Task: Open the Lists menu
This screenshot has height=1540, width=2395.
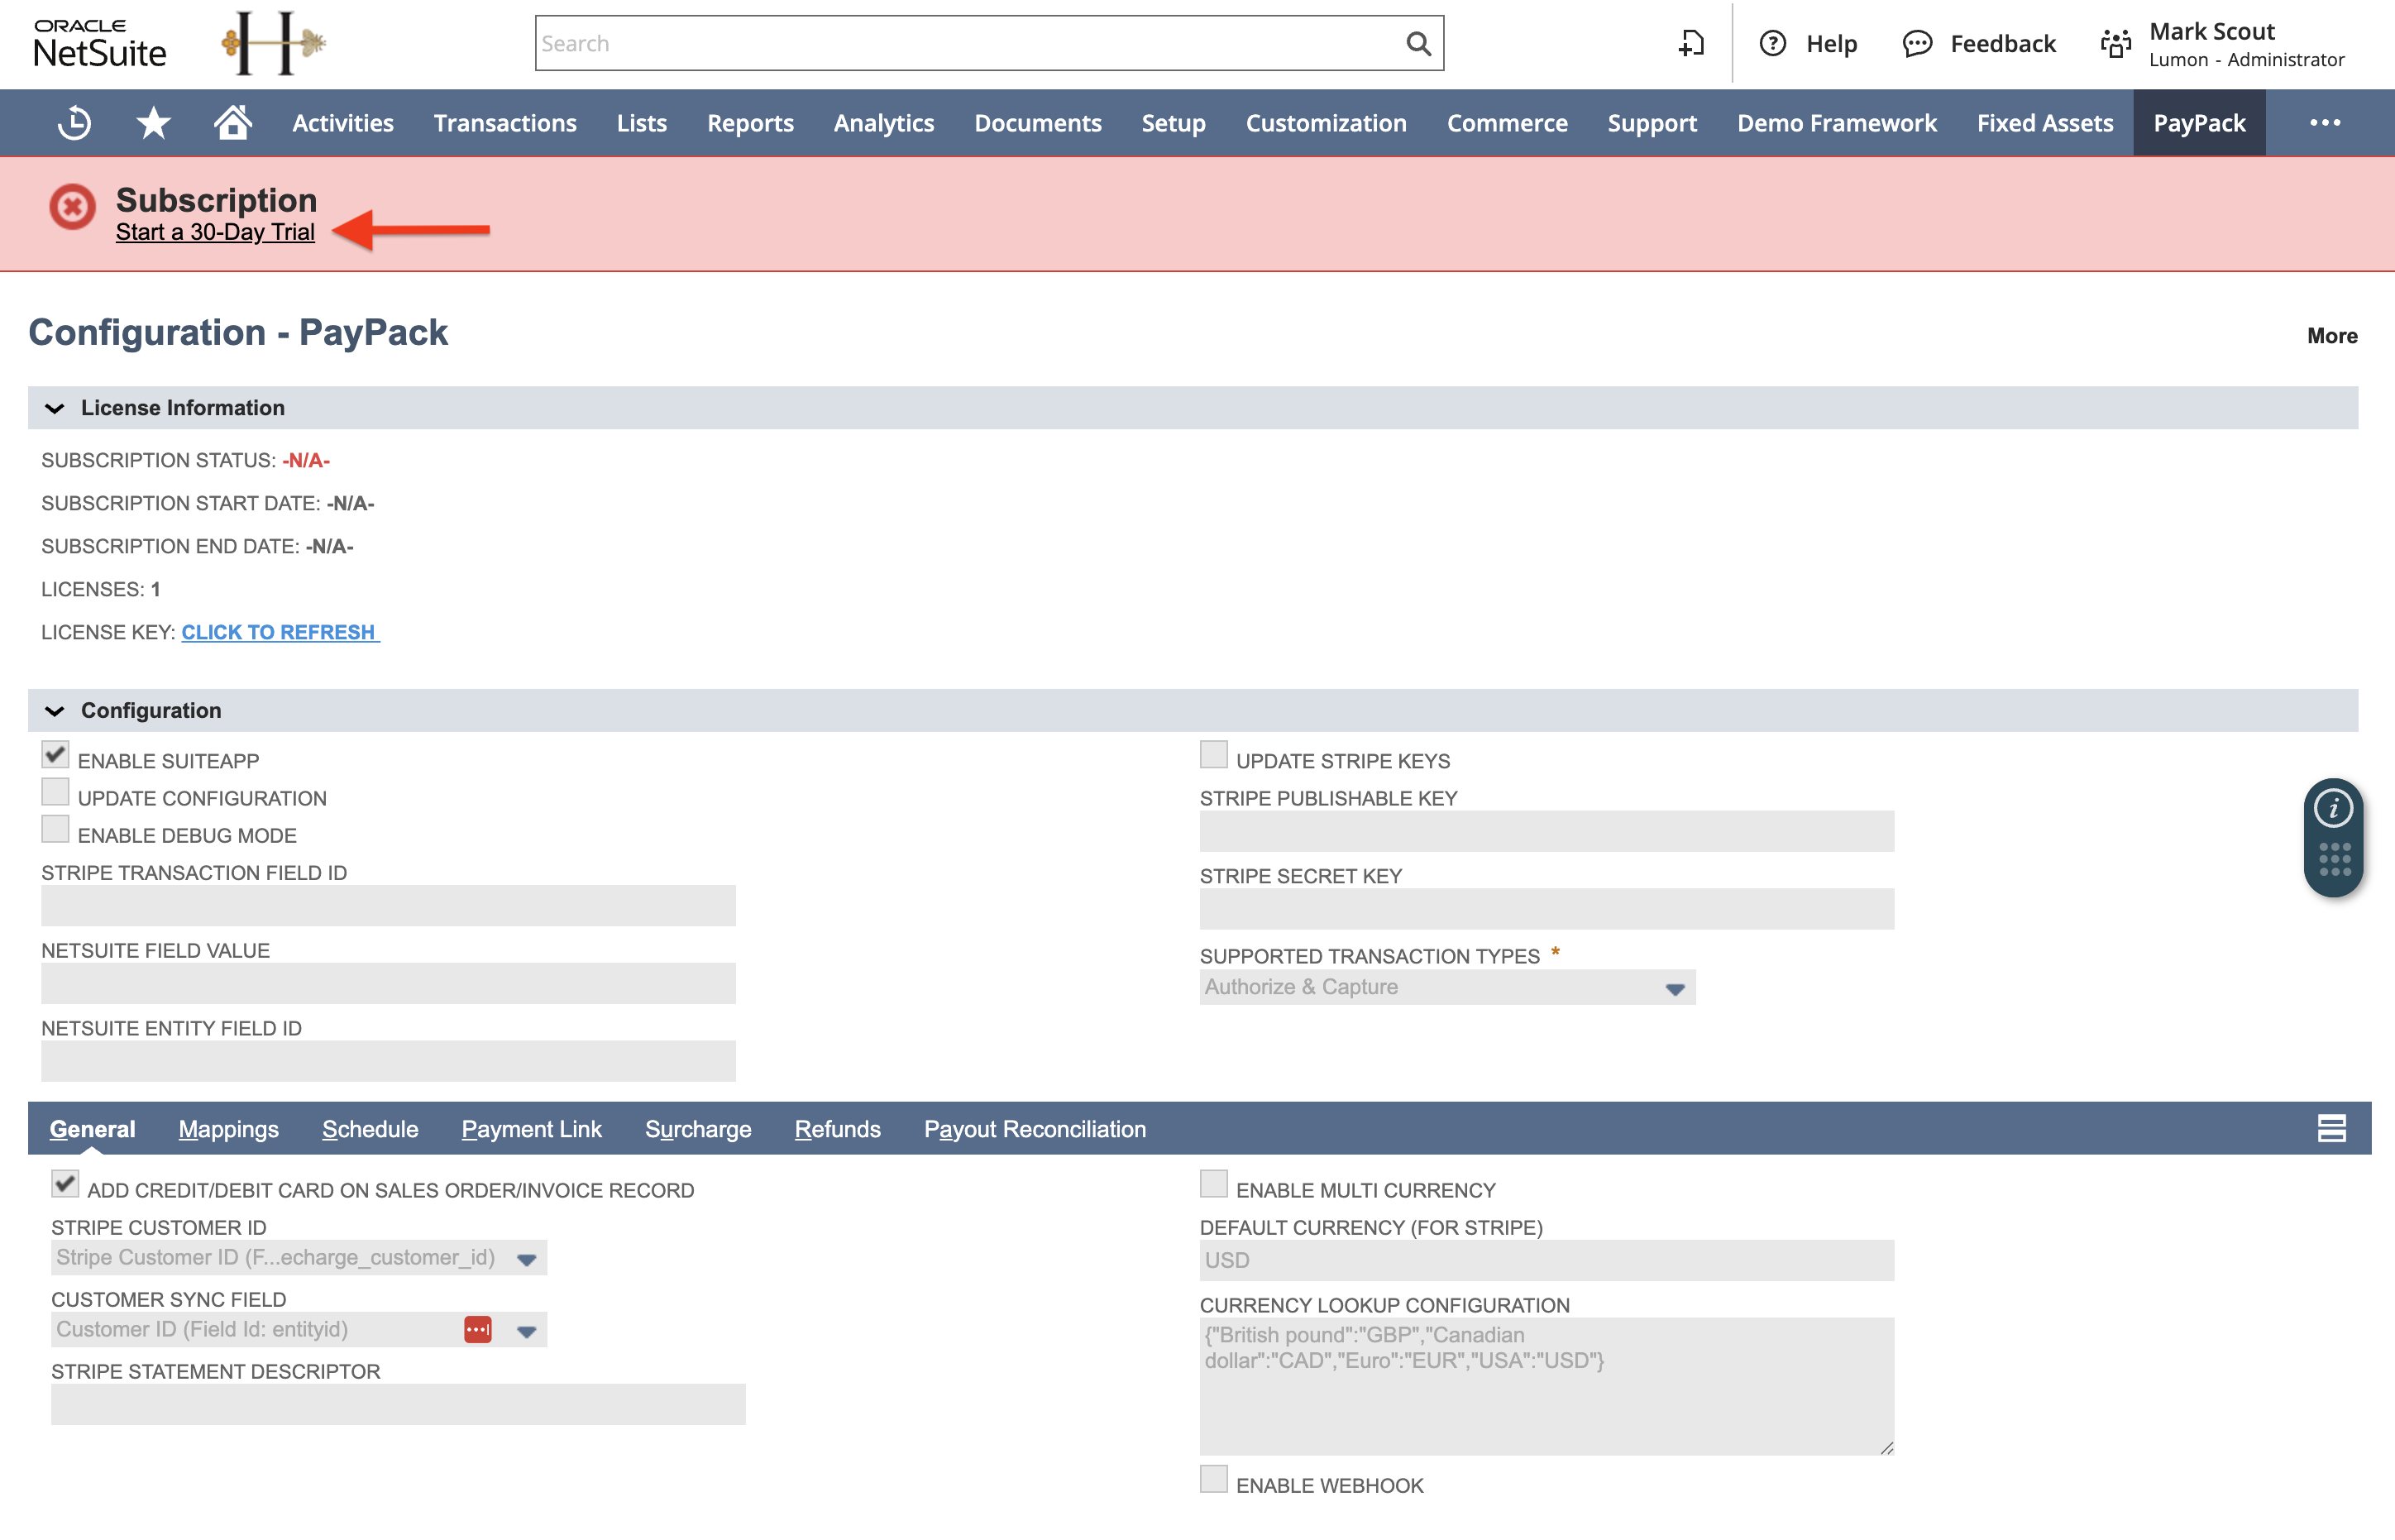Action: pyautogui.click(x=641, y=123)
